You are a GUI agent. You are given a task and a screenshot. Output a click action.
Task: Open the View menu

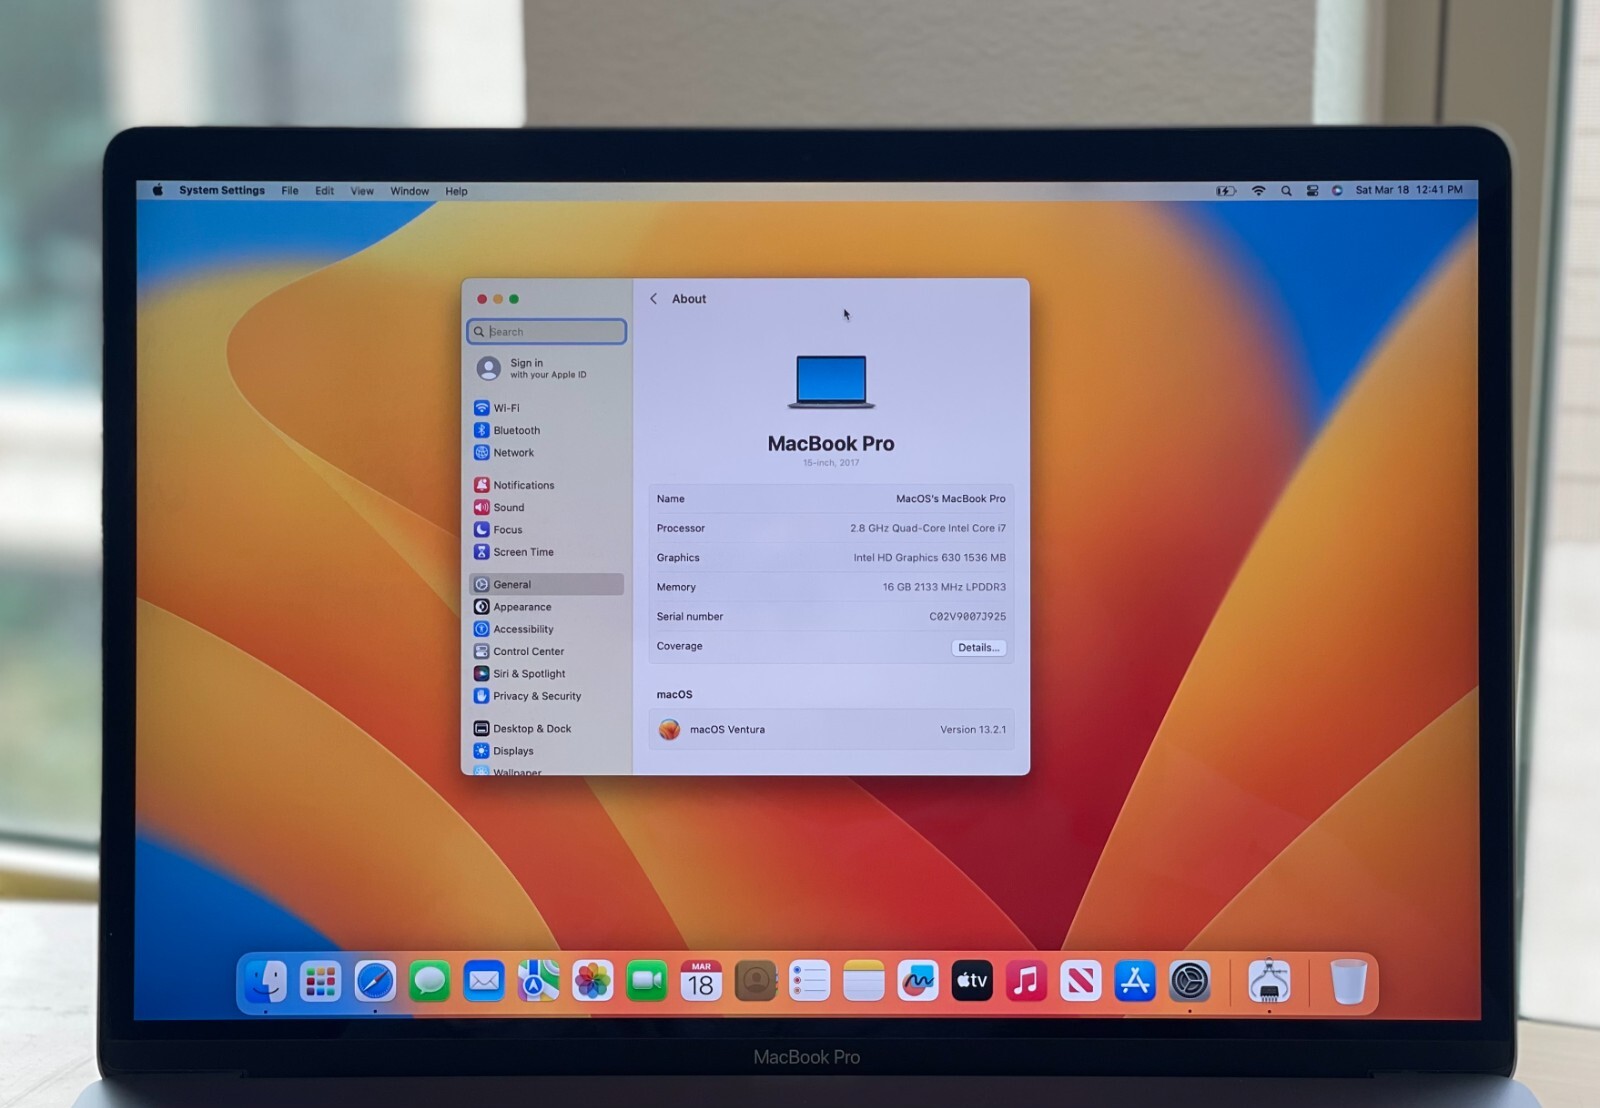(x=362, y=190)
